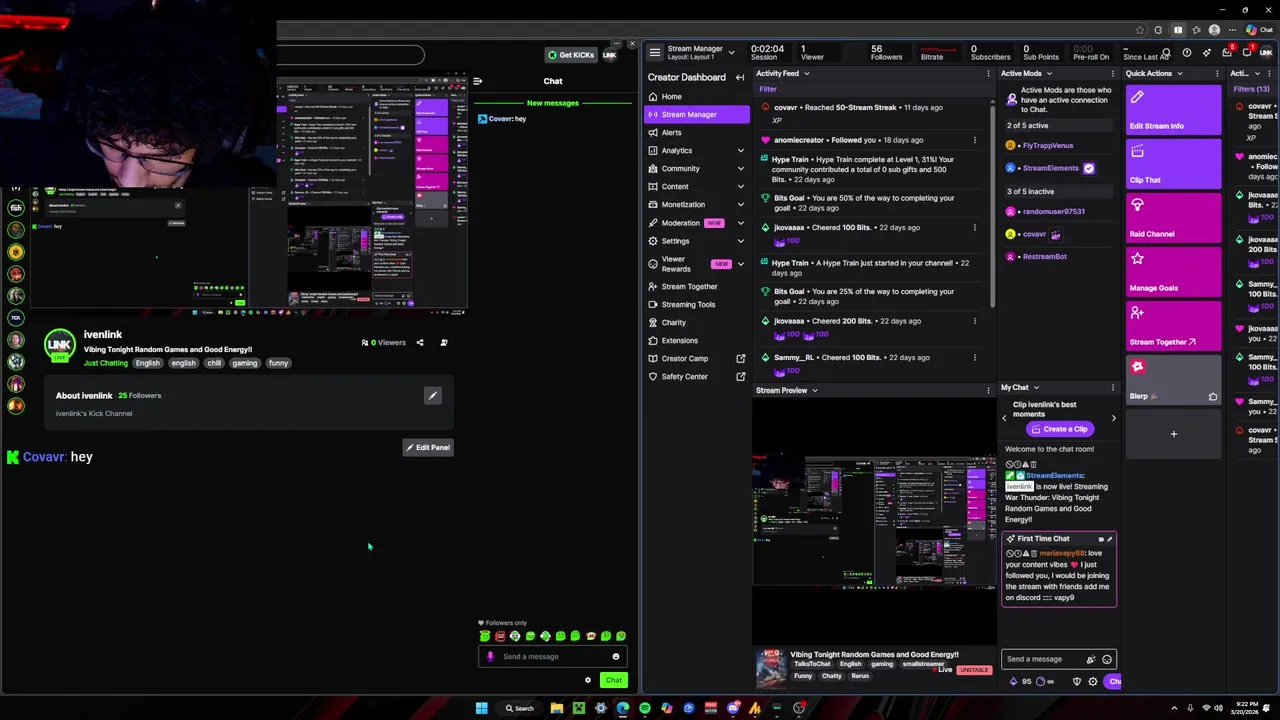Add a new quick action with plus tile
Viewport: 1280px width, 720px height.
click(1173, 434)
